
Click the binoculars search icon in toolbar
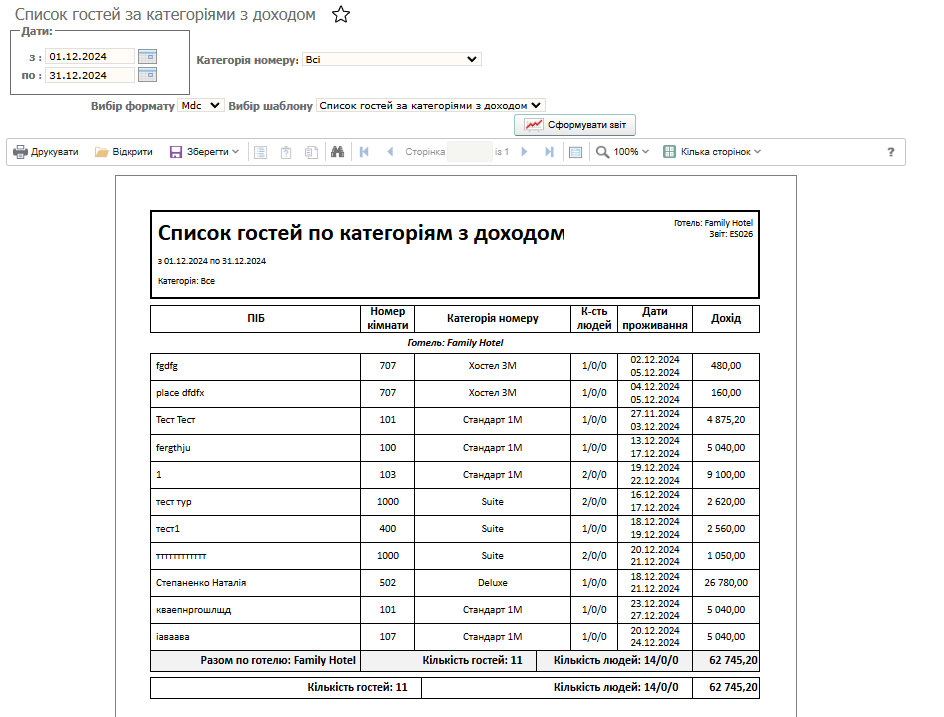click(x=338, y=152)
